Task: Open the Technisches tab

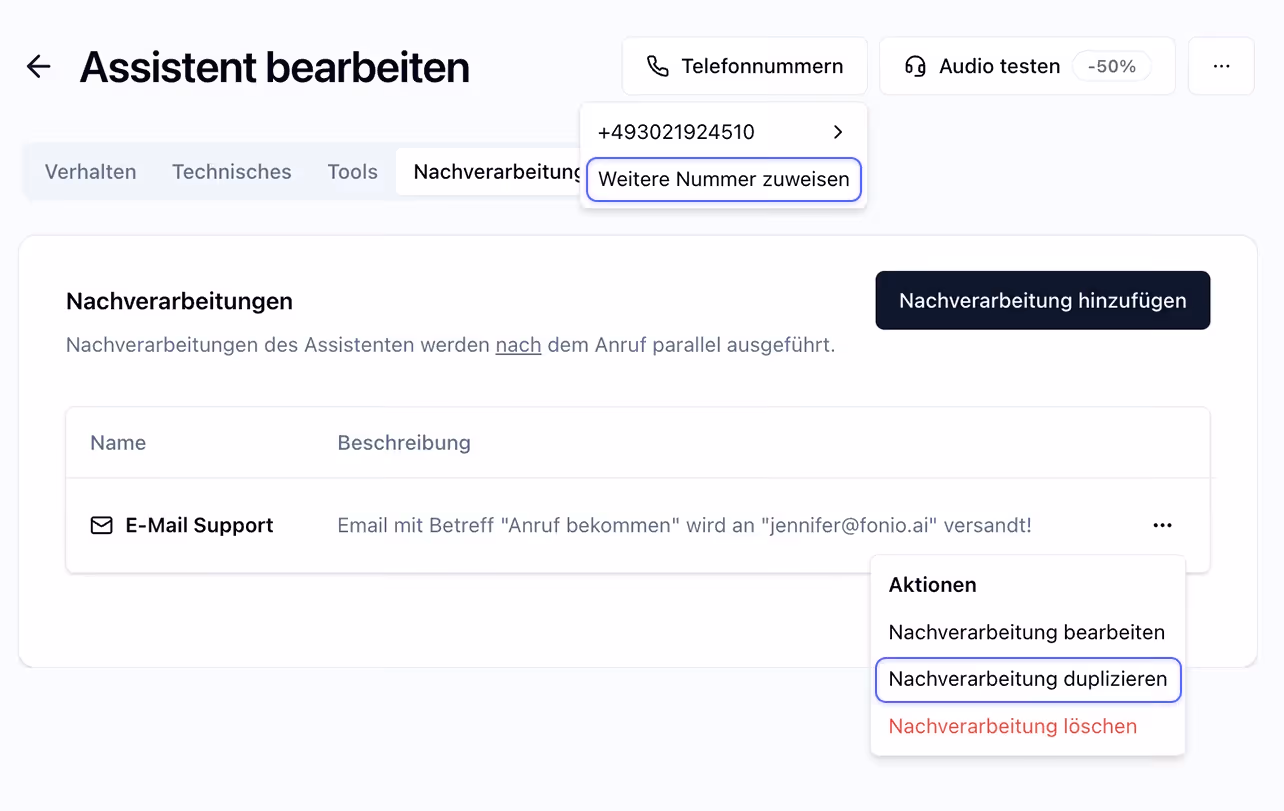Action: [x=232, y=172]
